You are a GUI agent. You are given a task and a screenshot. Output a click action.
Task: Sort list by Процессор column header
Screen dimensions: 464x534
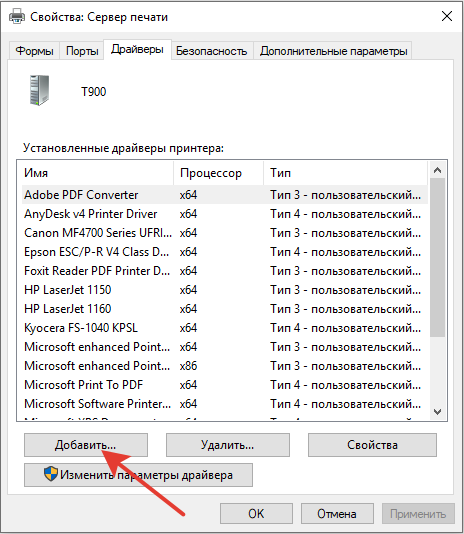coord(218,173)
